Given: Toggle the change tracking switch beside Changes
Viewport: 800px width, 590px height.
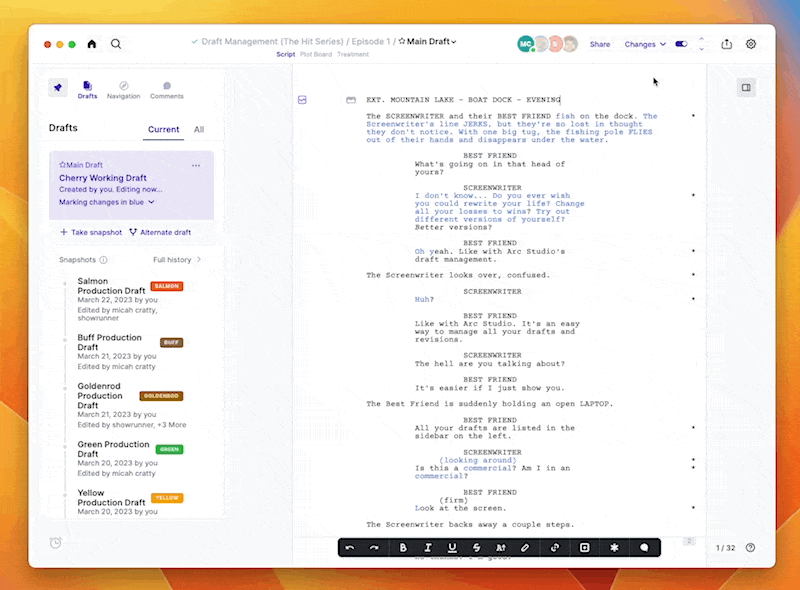Looking at the screenshot, I should 682,44.
